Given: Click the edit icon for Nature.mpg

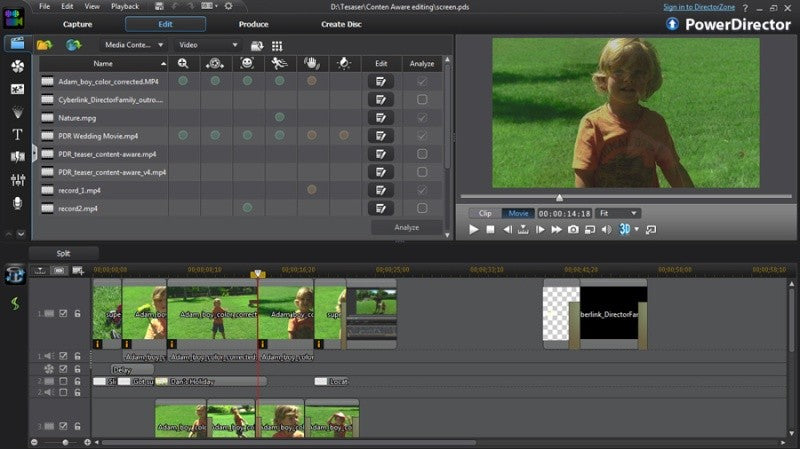Looking at the screenshot, I should (381, 118).
